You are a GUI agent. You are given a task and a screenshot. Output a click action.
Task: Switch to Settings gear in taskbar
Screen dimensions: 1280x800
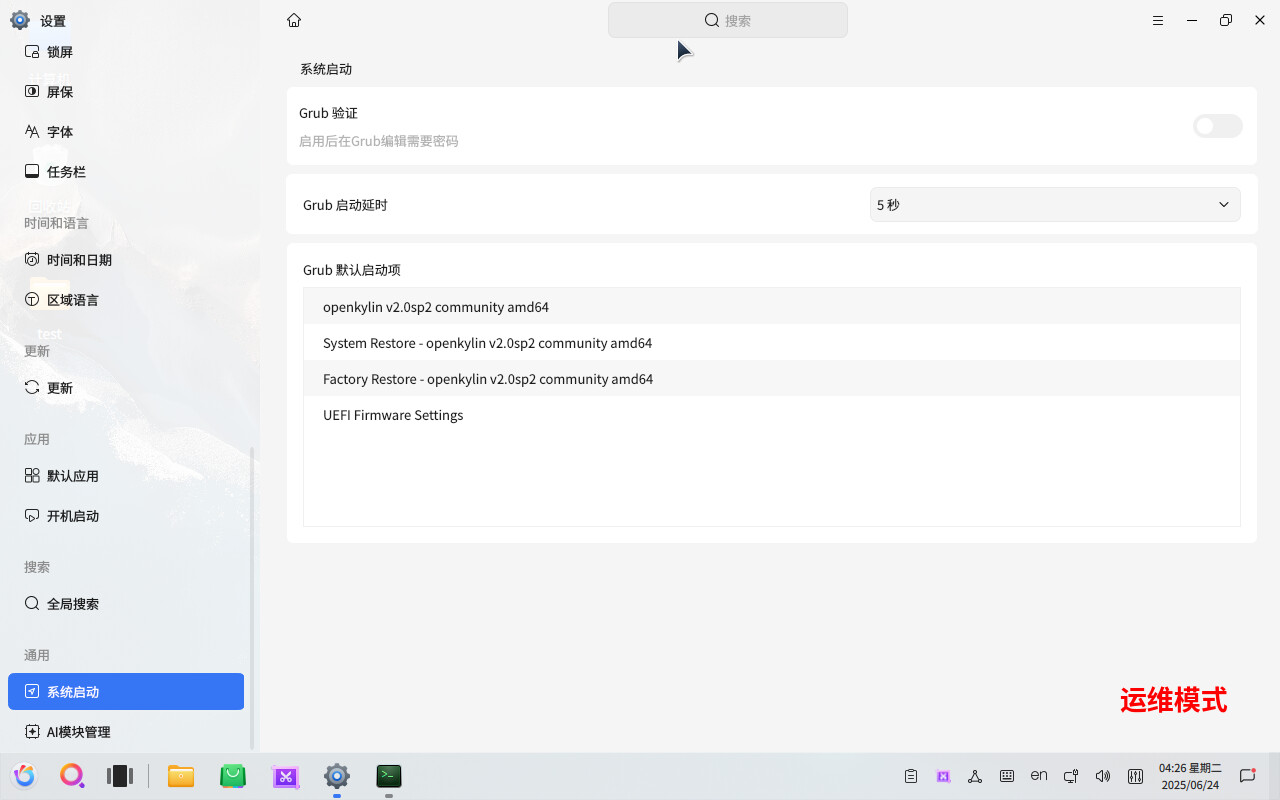(337, 776)
